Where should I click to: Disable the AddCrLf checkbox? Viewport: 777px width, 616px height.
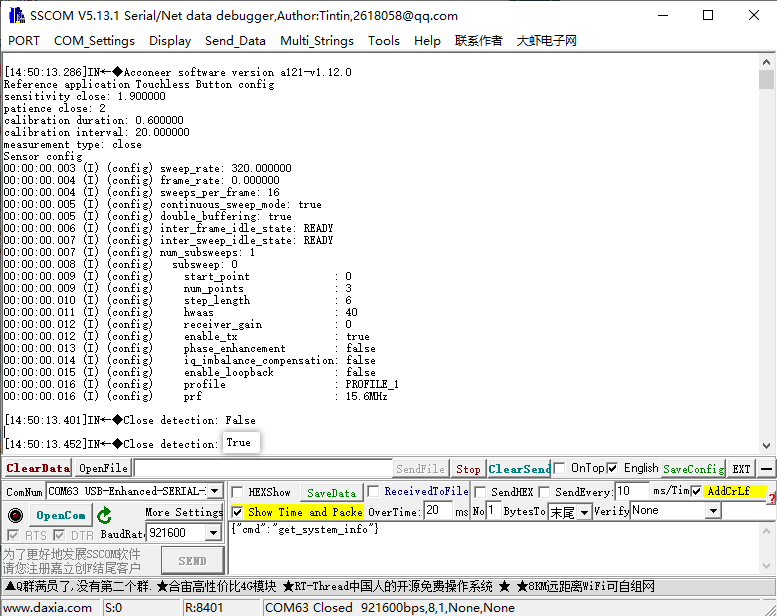pyautogui.click(x=696, y=491)
